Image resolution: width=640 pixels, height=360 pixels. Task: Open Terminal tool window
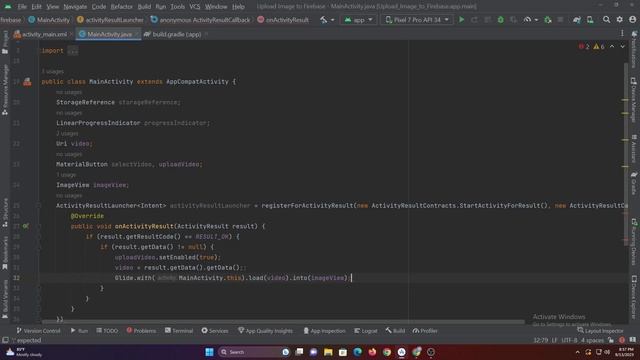pyautogui.click(x=179, y=331)
